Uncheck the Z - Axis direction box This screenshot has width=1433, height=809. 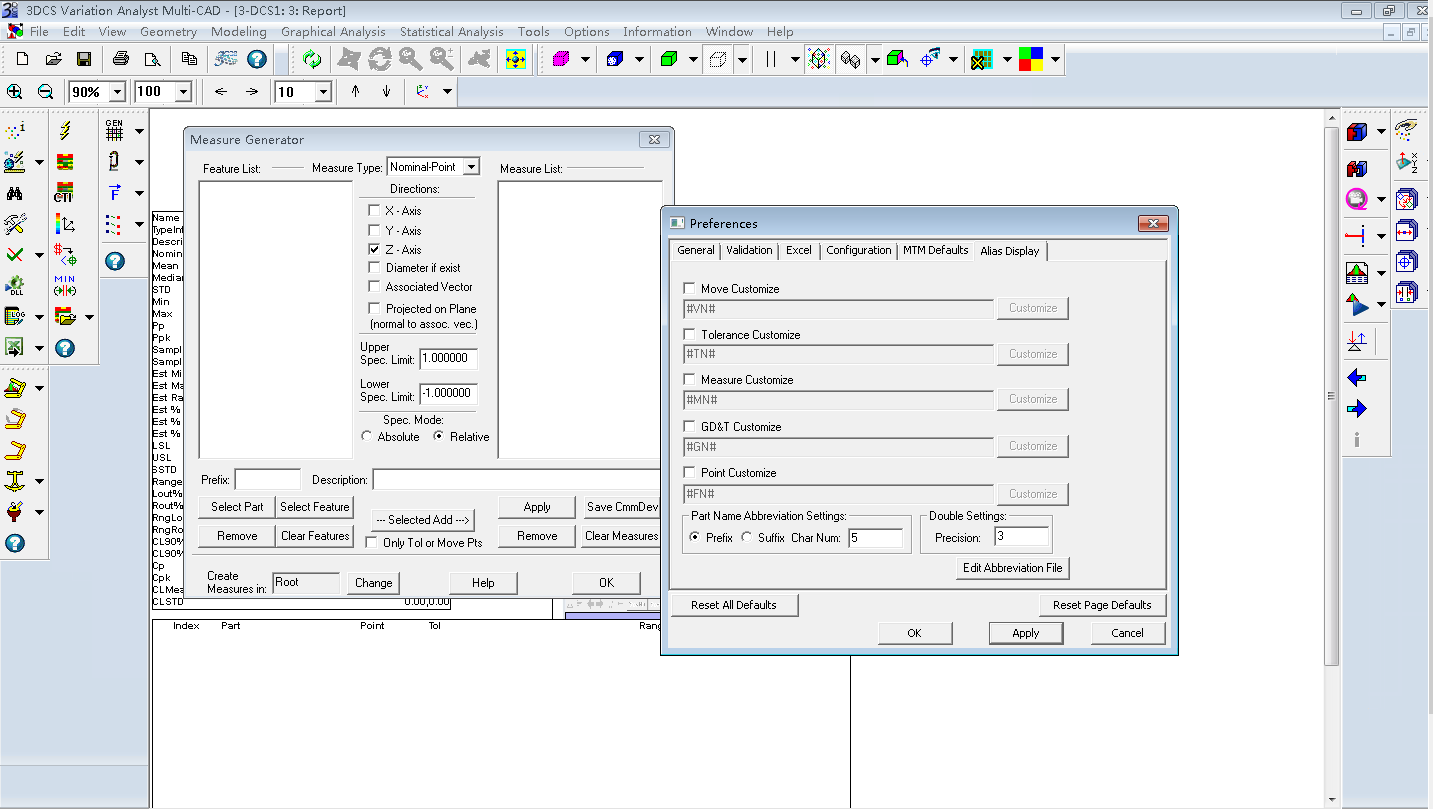click(x=374, y=250)
